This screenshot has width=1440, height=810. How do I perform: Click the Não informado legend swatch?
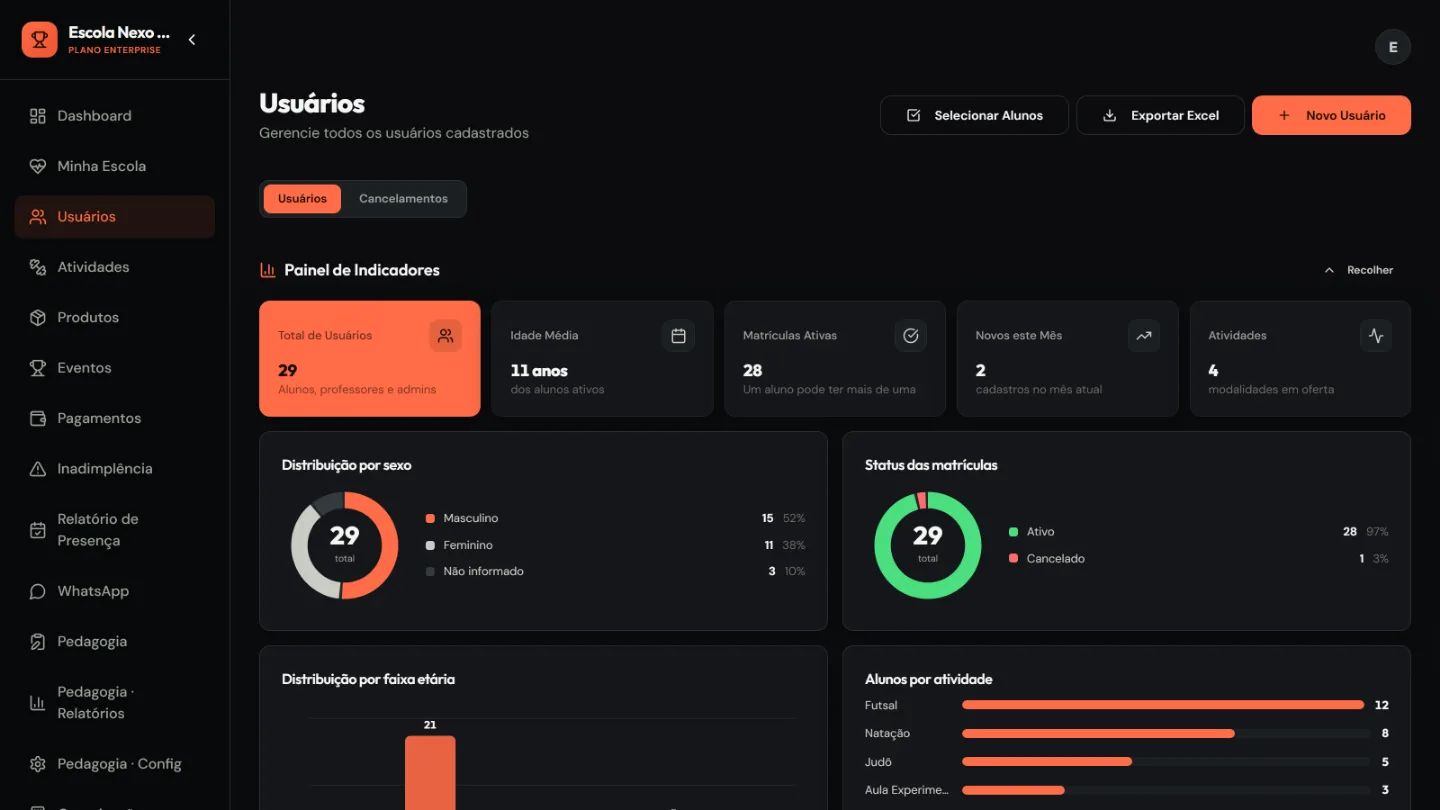(430, 572)
